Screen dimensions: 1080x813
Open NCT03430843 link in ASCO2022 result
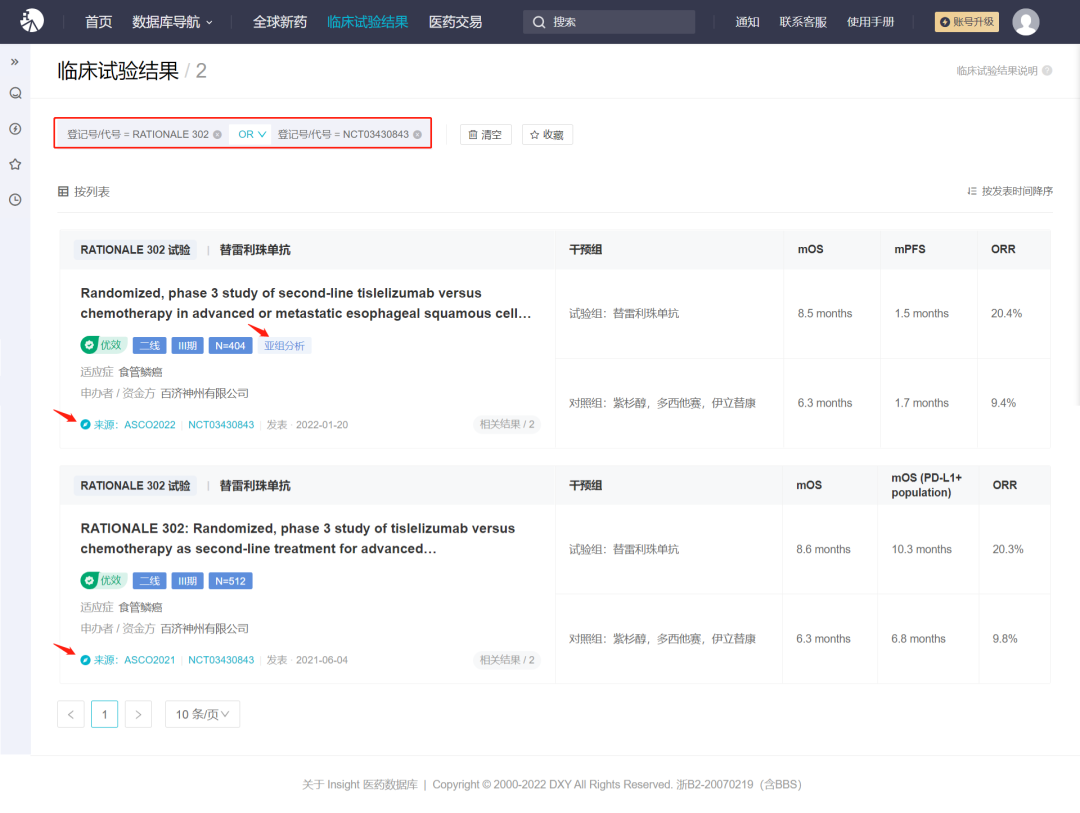click(221, 424)
